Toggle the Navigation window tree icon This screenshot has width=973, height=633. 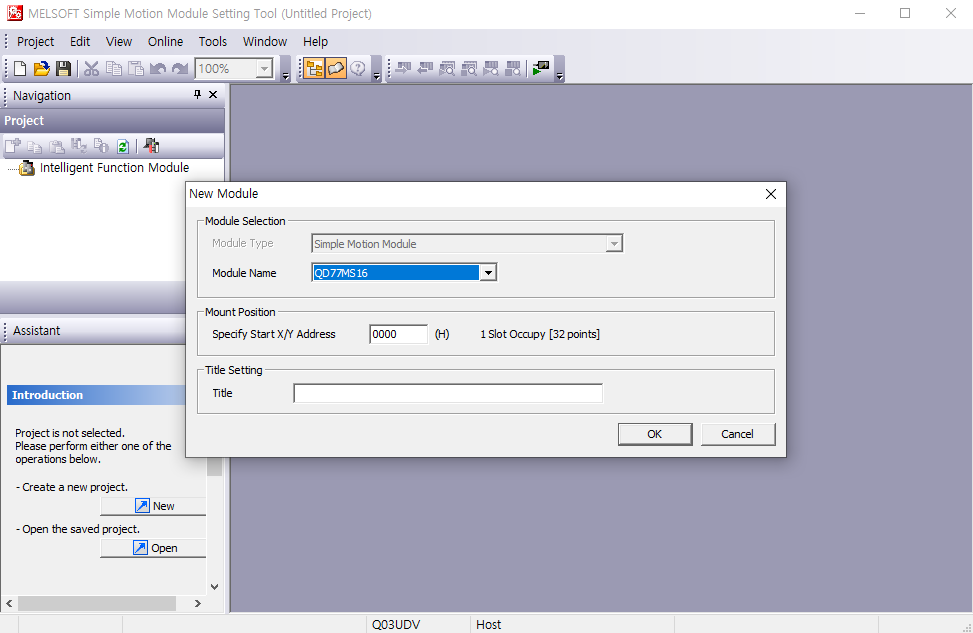pyautogui.click(x=314, y=68)
